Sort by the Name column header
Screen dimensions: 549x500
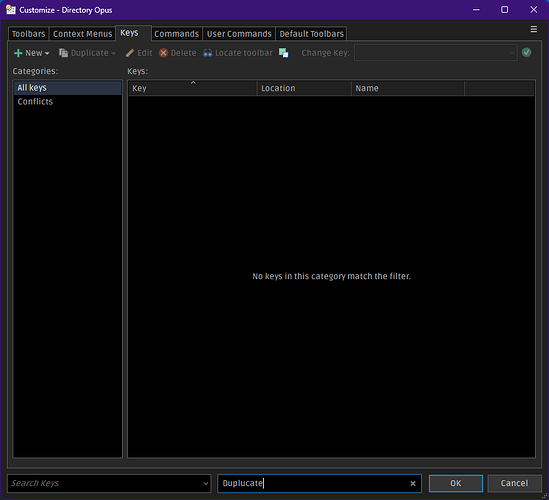pos(408,88)
